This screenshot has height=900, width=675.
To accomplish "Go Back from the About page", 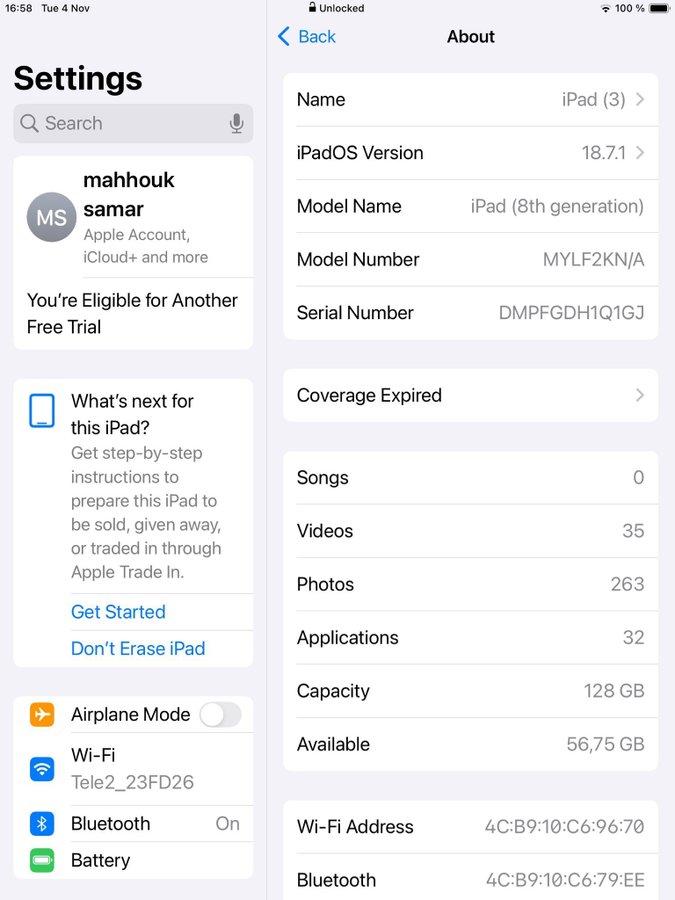I will coord(307,36).
